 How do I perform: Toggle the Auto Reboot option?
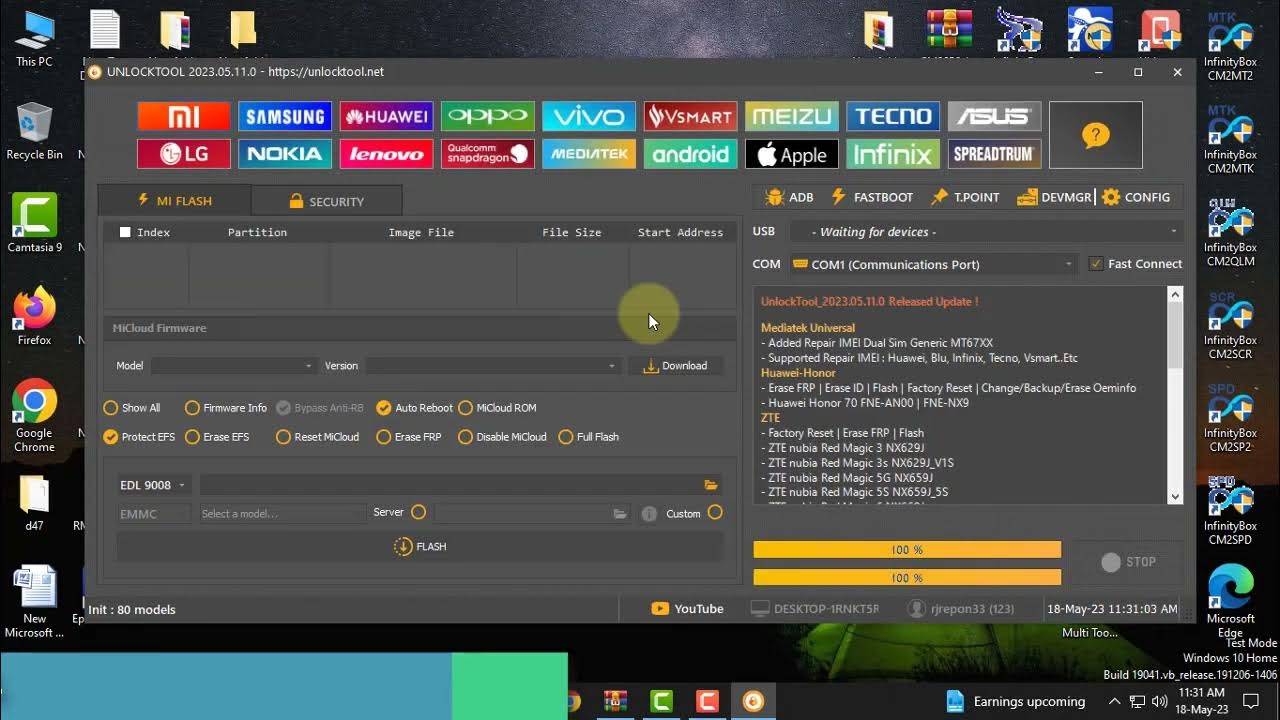[x=415, y=408]
